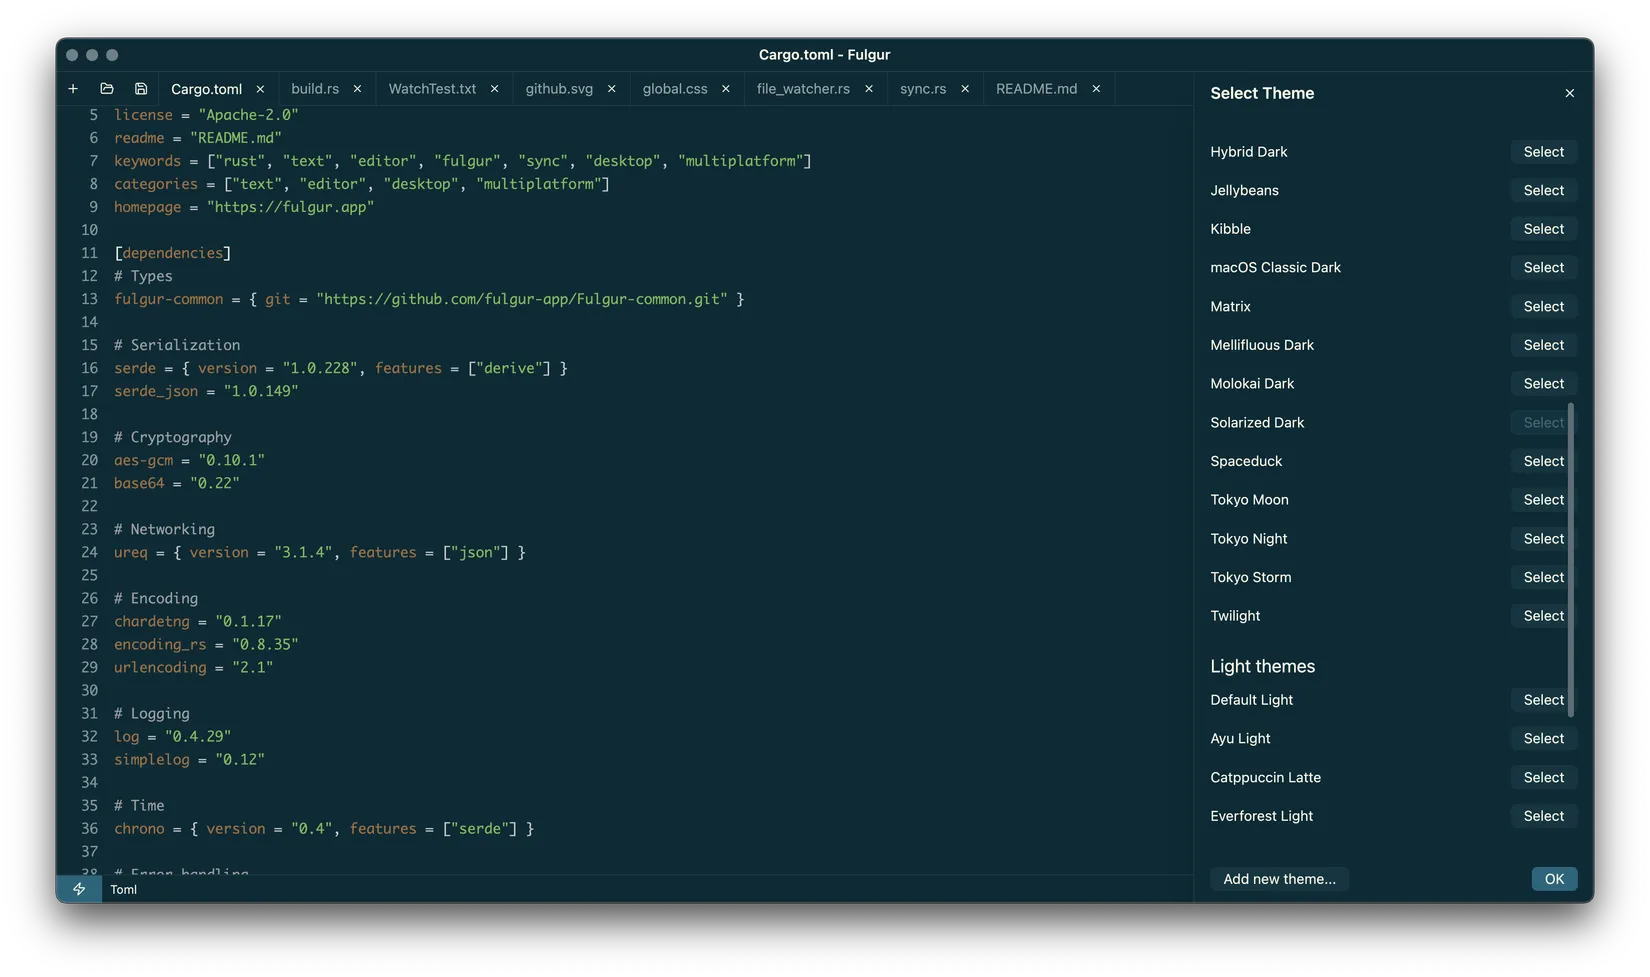The image size is (1650, 977).
Task: Close the Cargo.toml tab
Action: [260, 88]
